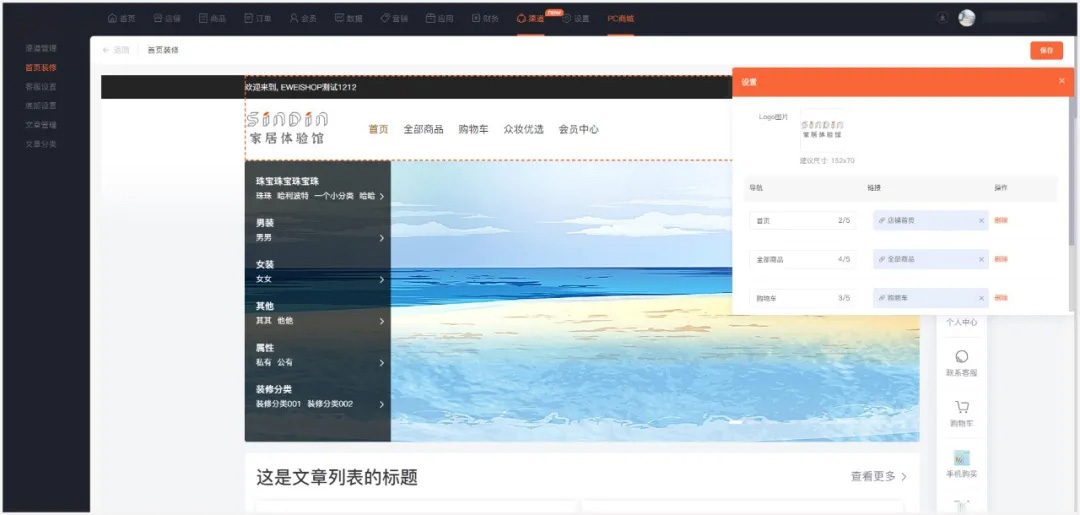Switch to the PC商城 tab
Image resolution: width=1080 pixels, height=515 pixels.
tap(620, 18)
